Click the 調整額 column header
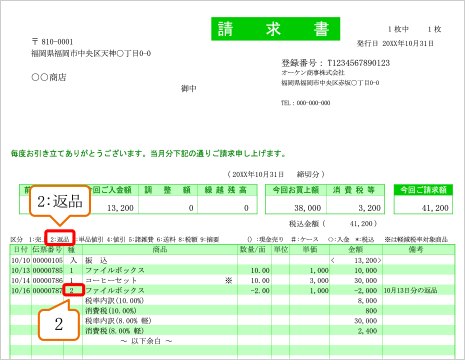This screenshot has width=465, height=360. [168, 190]
